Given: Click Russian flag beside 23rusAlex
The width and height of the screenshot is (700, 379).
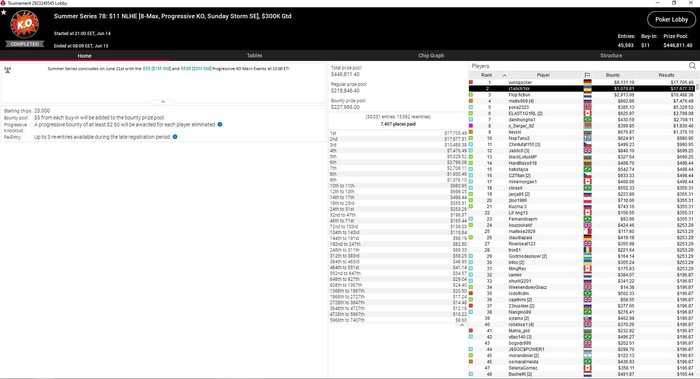Looking at the screenshot, I should pos(588,306).
